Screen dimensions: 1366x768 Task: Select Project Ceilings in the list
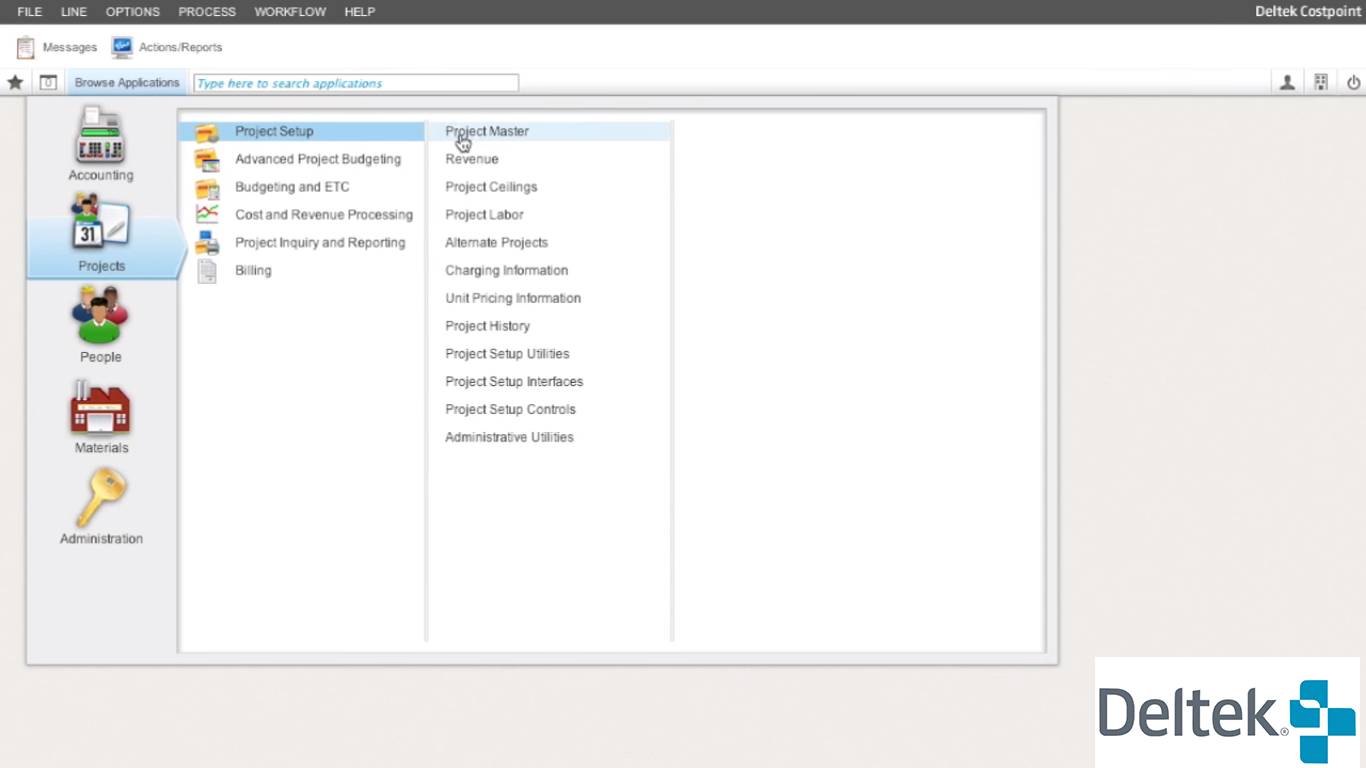[491, 187]
